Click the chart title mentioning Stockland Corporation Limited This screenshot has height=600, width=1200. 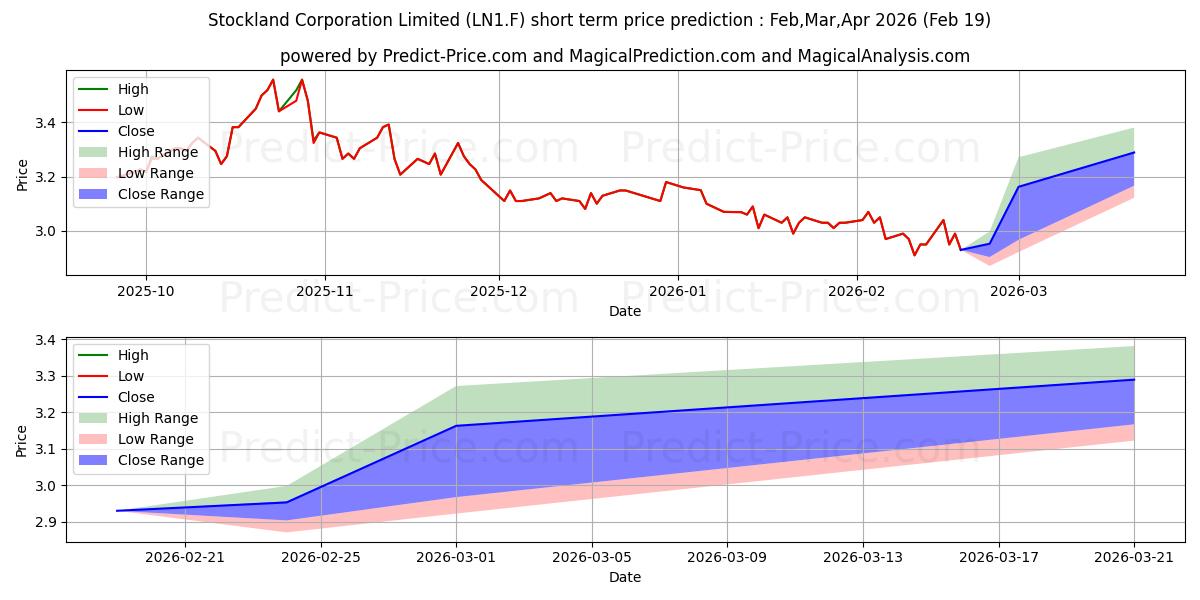pos(599,20)
